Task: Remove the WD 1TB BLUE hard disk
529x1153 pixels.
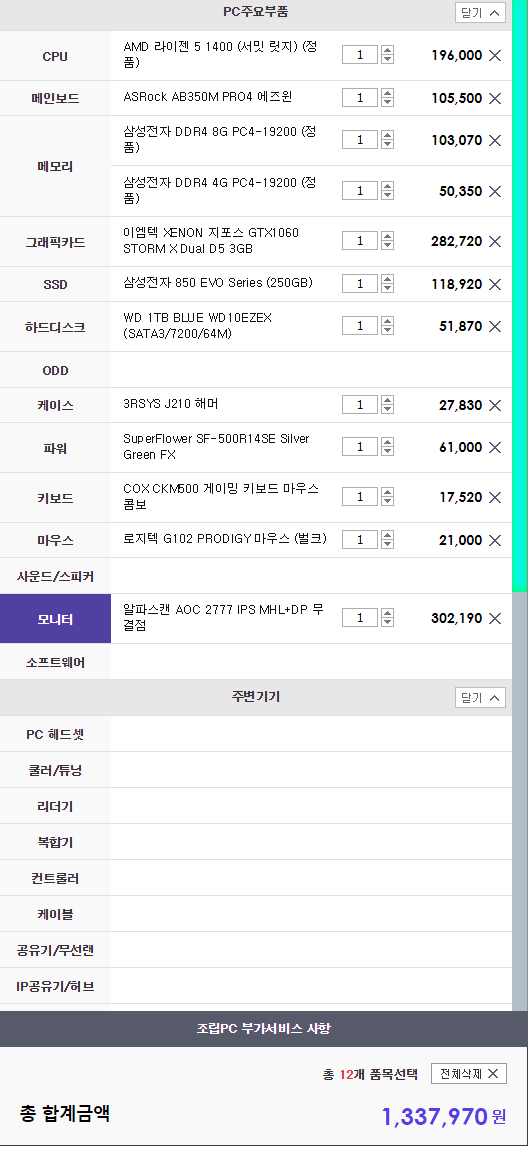Action: point(495,326)
